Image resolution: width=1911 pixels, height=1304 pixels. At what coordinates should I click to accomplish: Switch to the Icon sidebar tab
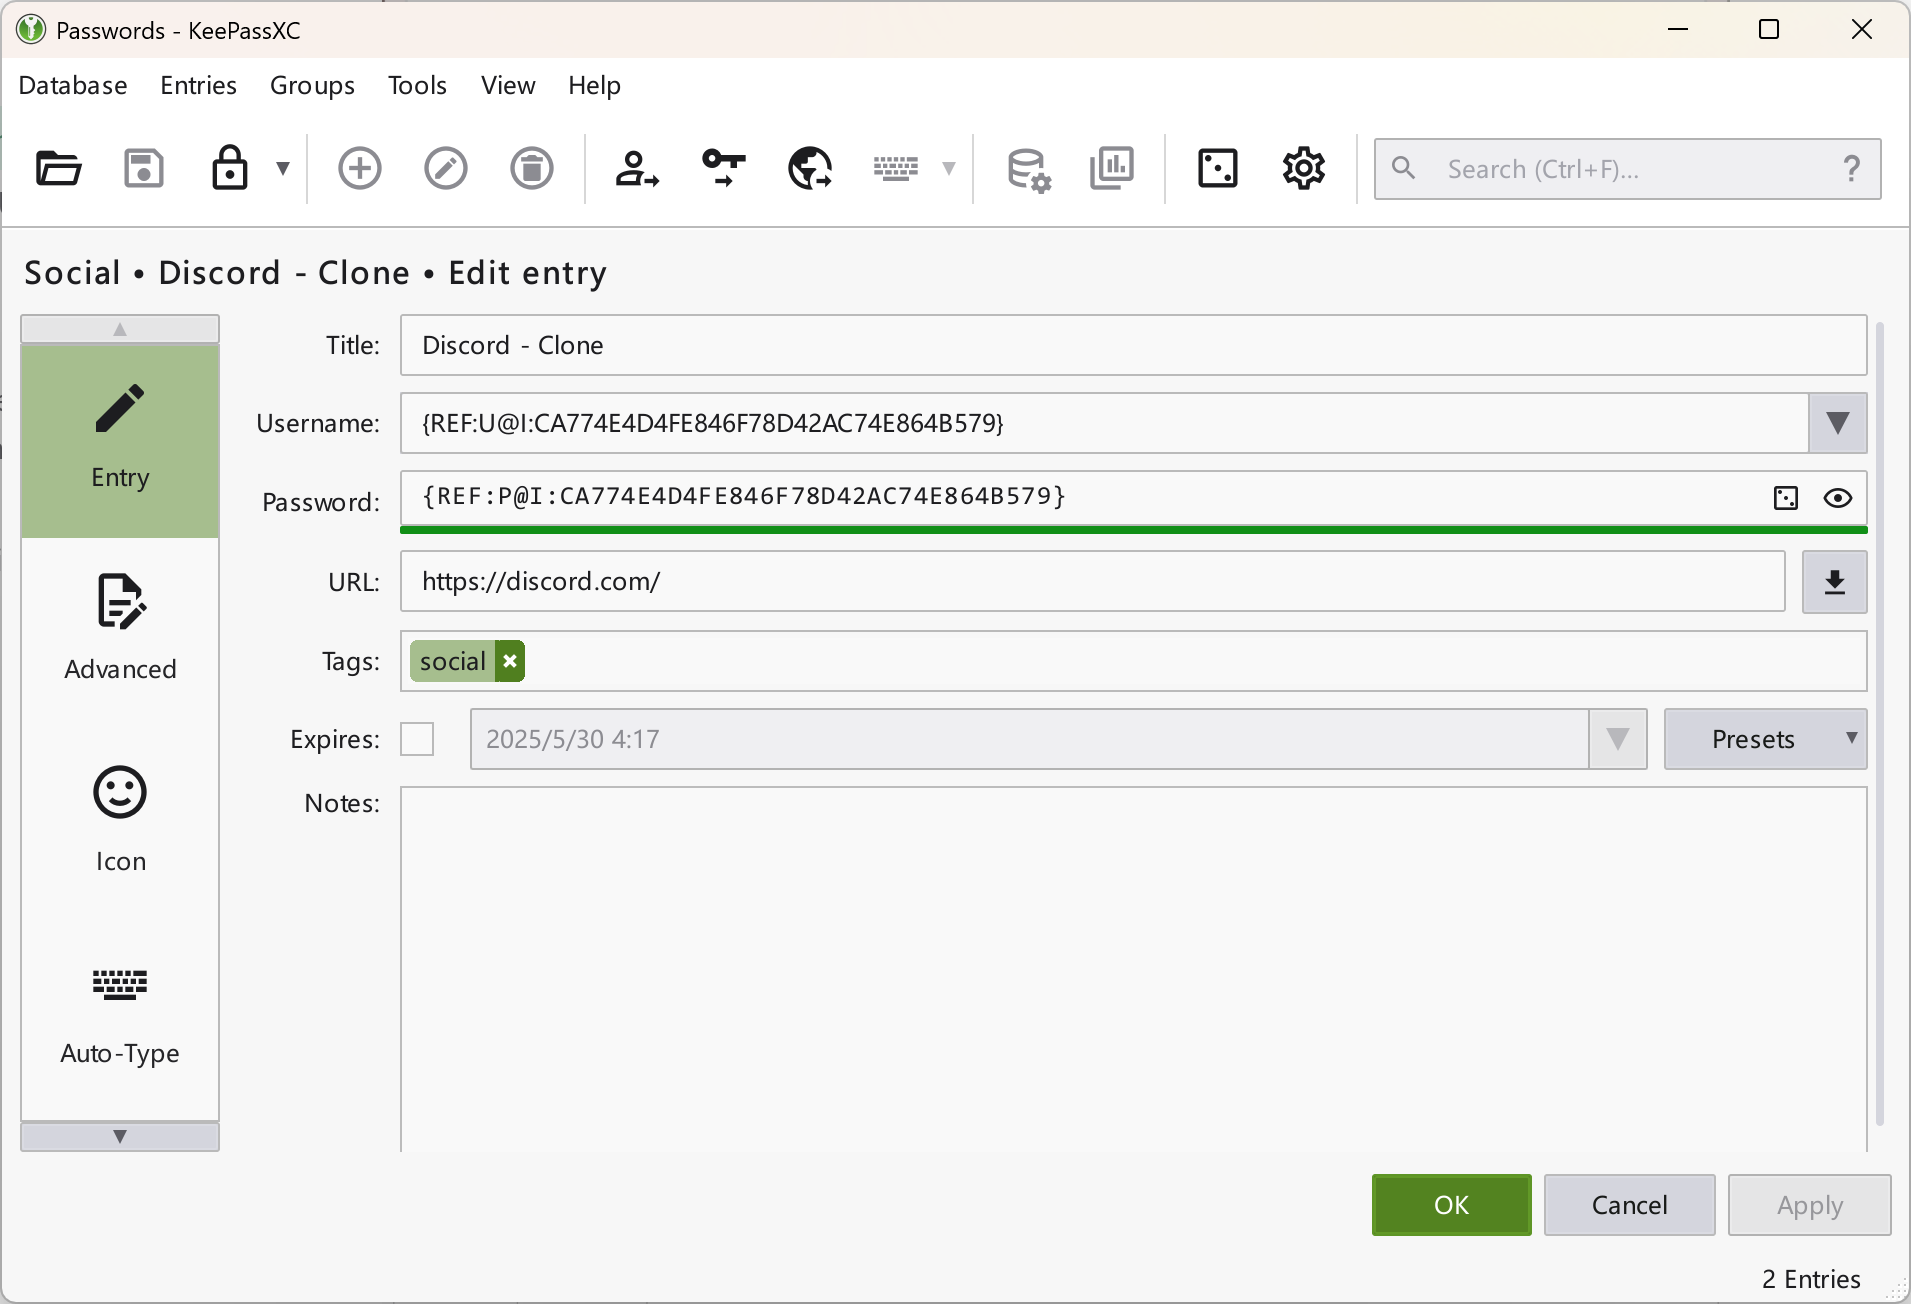point(120,825)
